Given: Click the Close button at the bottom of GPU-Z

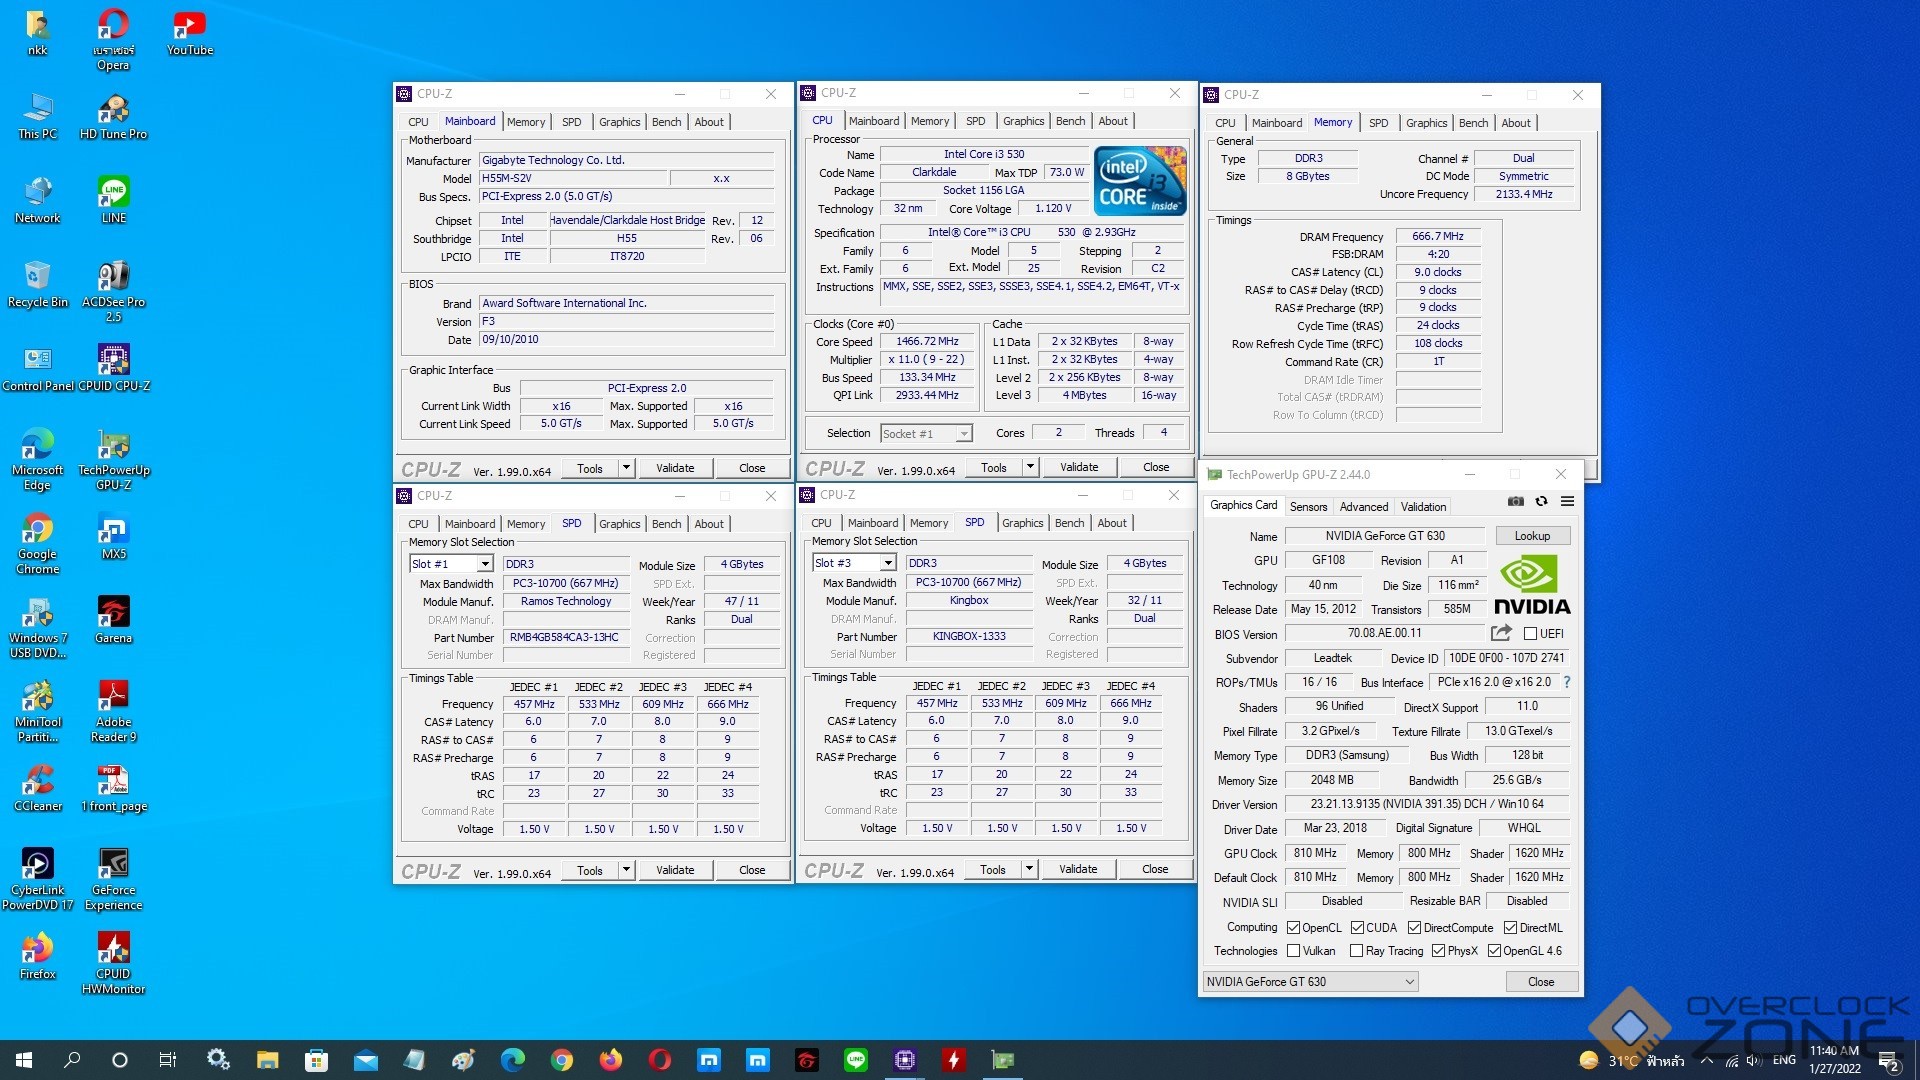Looking at the screenshot, I should (1541, 982).
